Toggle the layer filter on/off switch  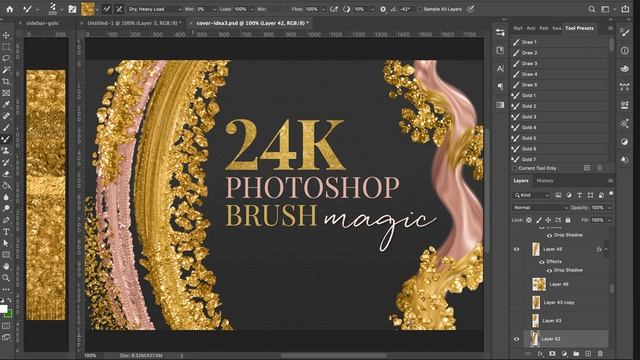(x=611, y=194)
